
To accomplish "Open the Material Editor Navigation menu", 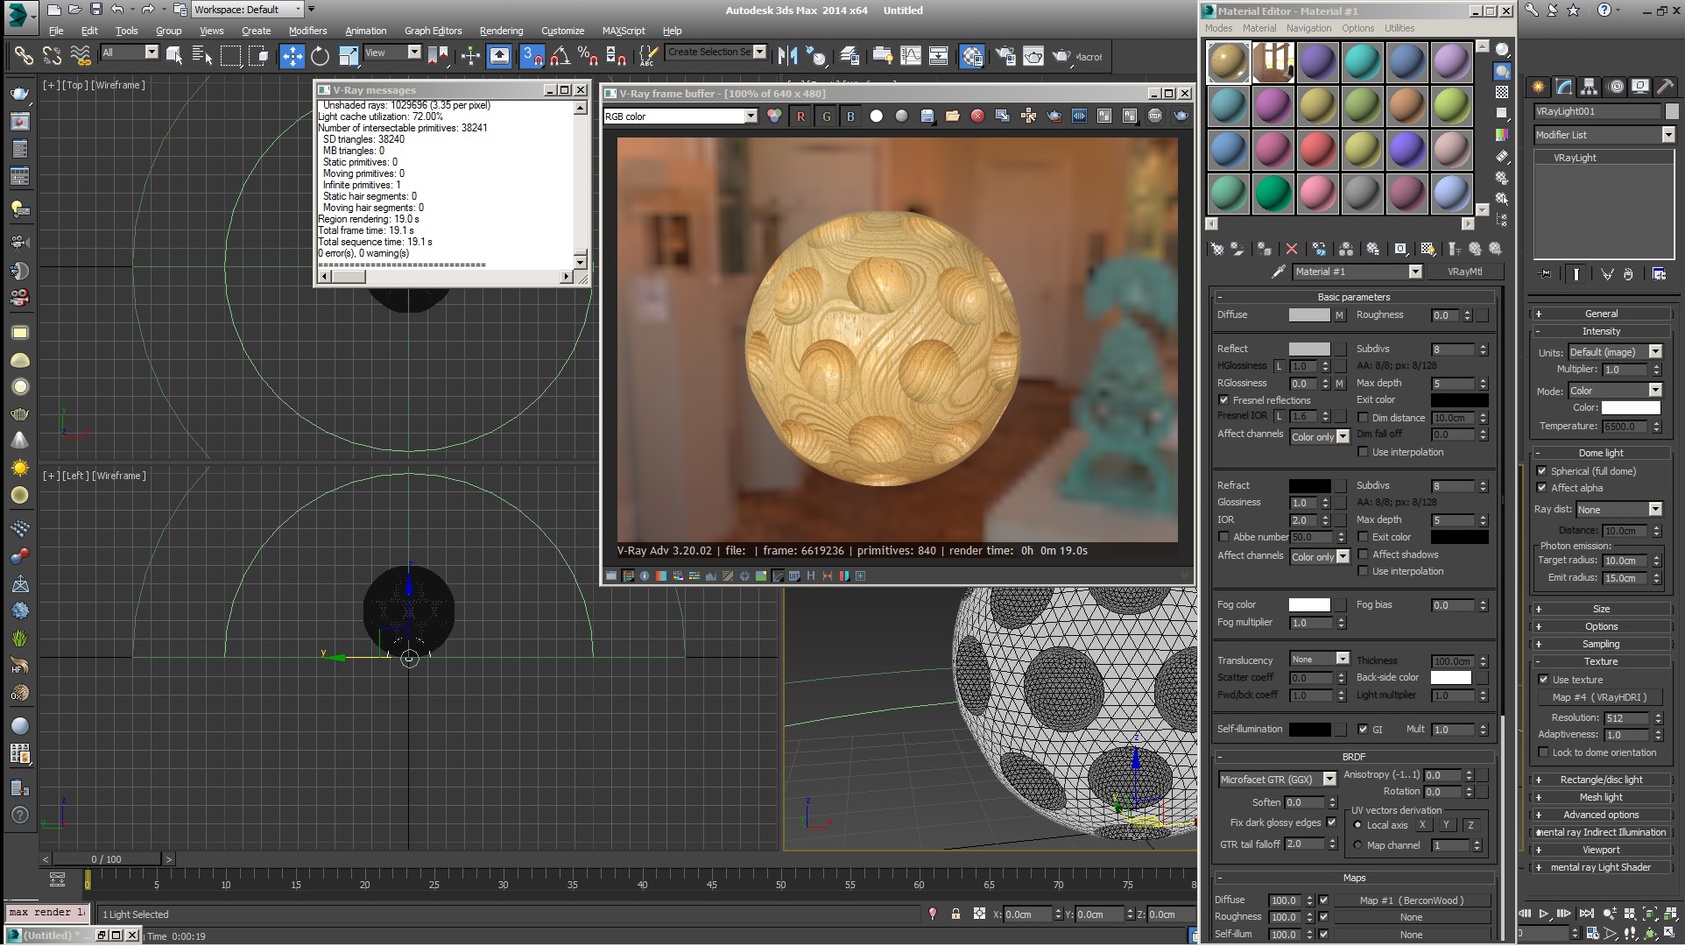I will [1308, 28].
